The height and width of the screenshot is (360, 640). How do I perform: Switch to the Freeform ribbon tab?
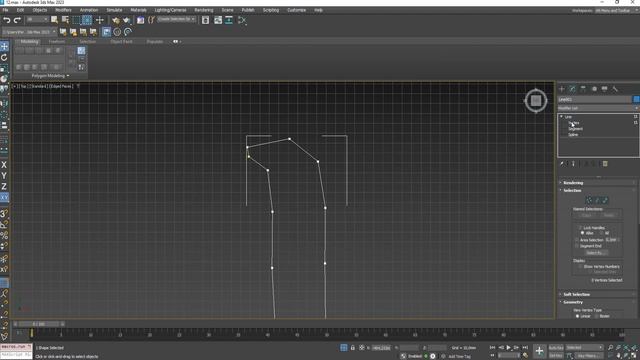coord(57,42)
